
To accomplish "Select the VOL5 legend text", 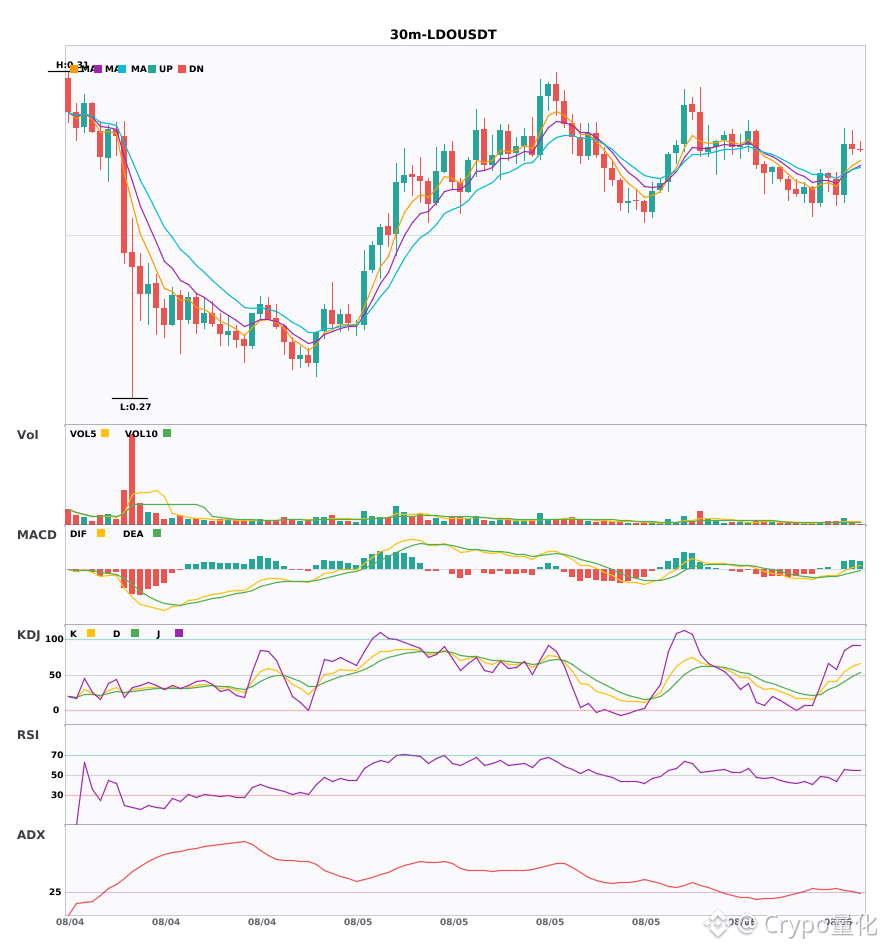I will (83, 434).
